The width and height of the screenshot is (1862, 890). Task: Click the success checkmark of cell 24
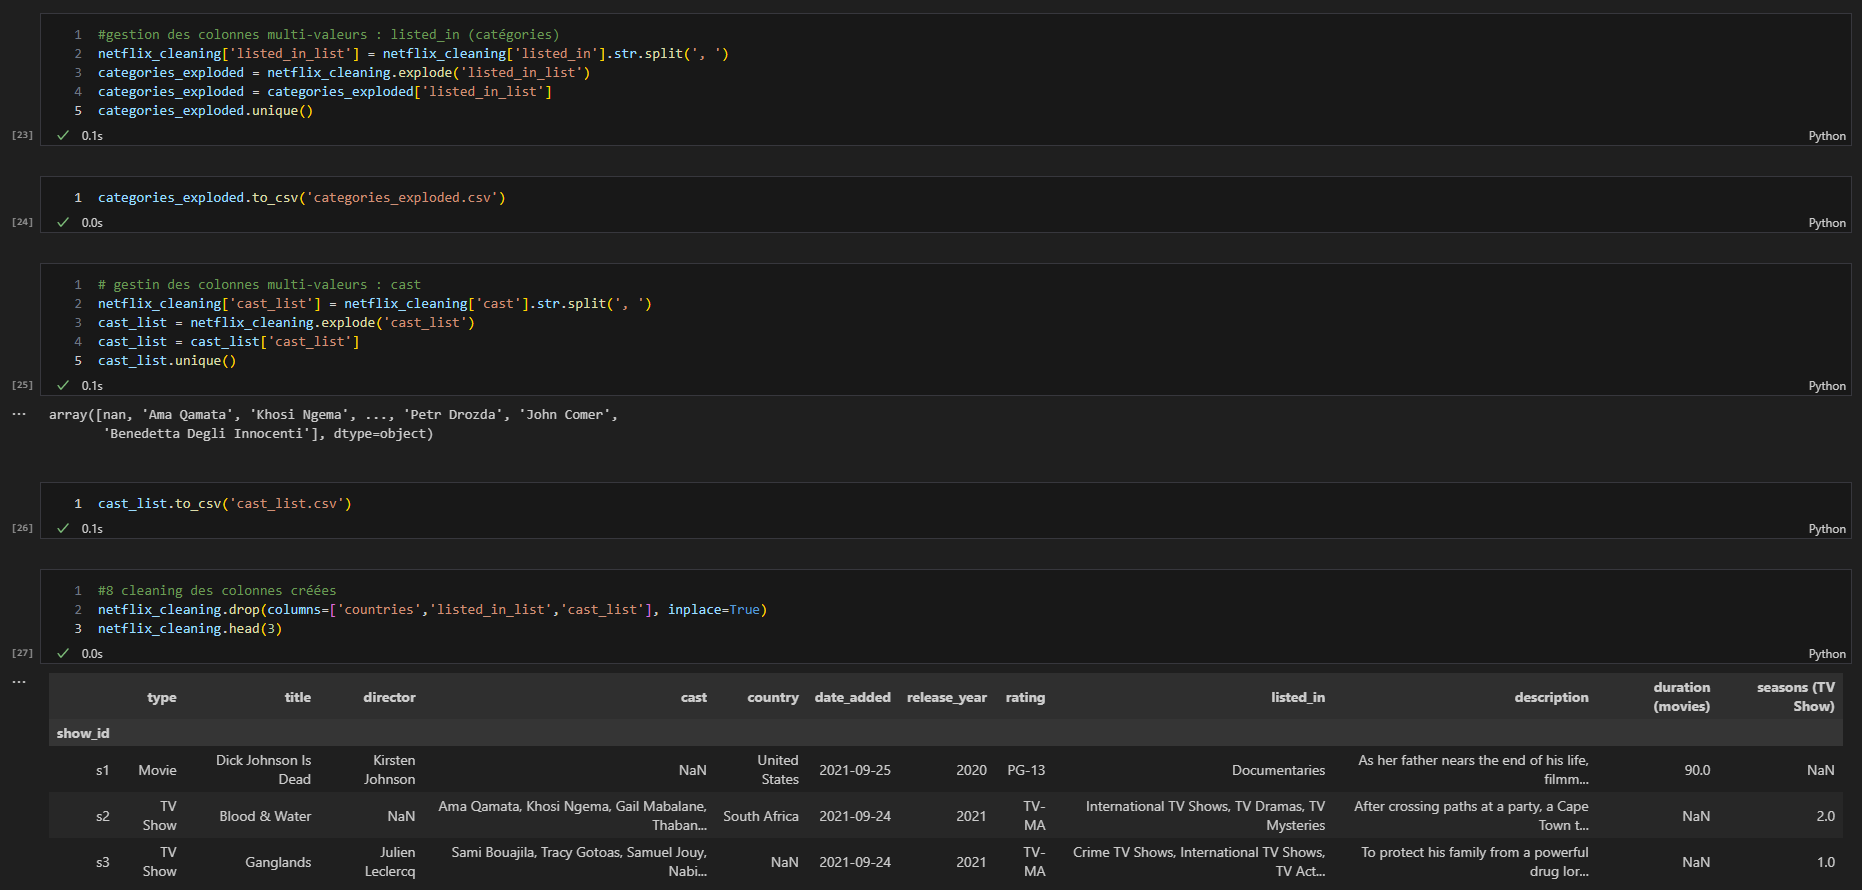point(63,223)
